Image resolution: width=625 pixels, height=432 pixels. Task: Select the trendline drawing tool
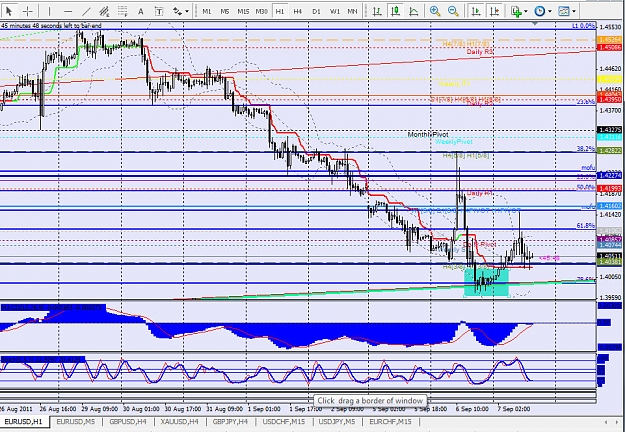[86, 11]
